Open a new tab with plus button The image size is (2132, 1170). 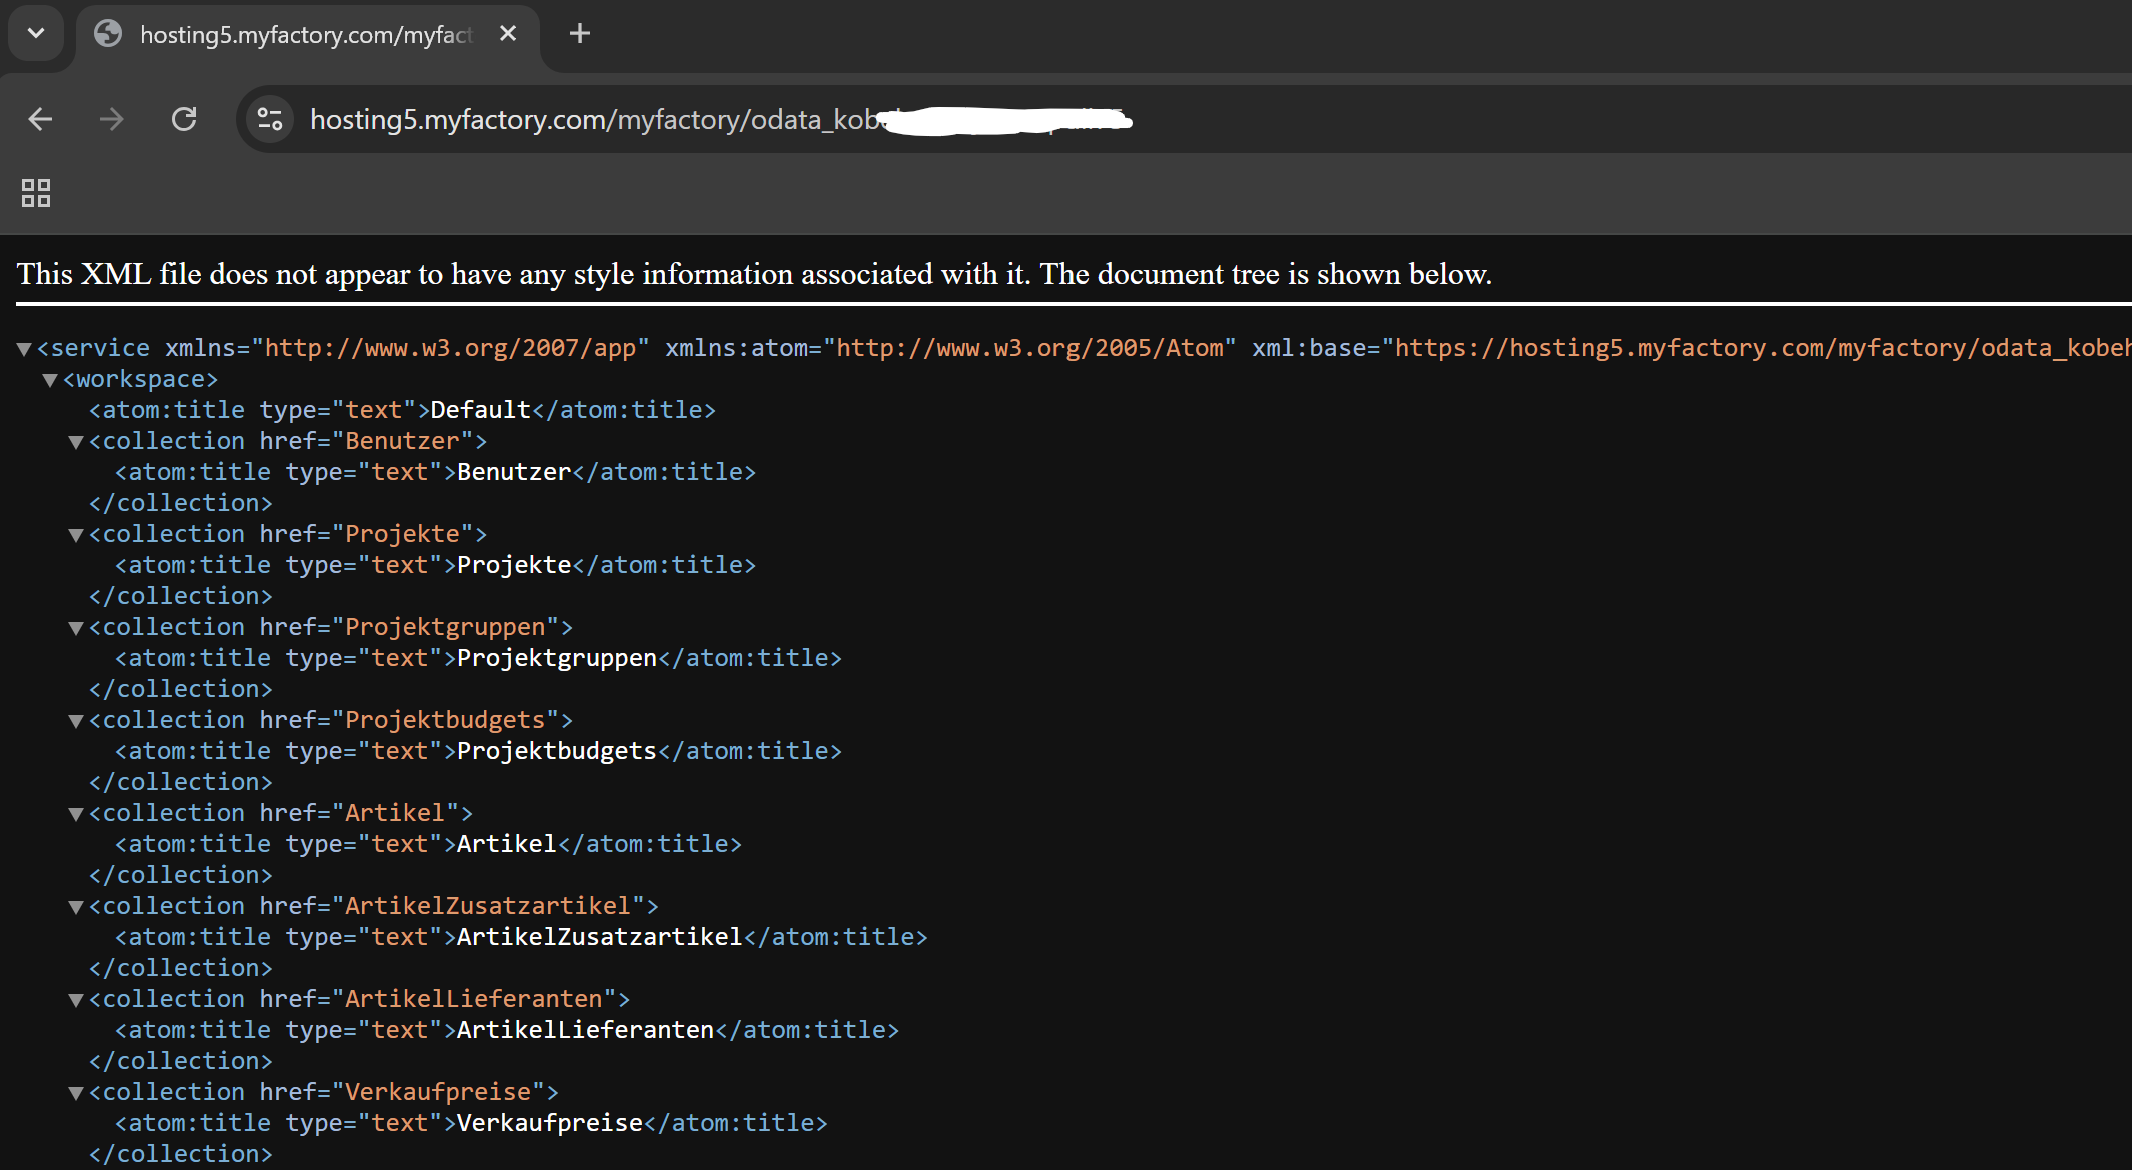[580, 34]
